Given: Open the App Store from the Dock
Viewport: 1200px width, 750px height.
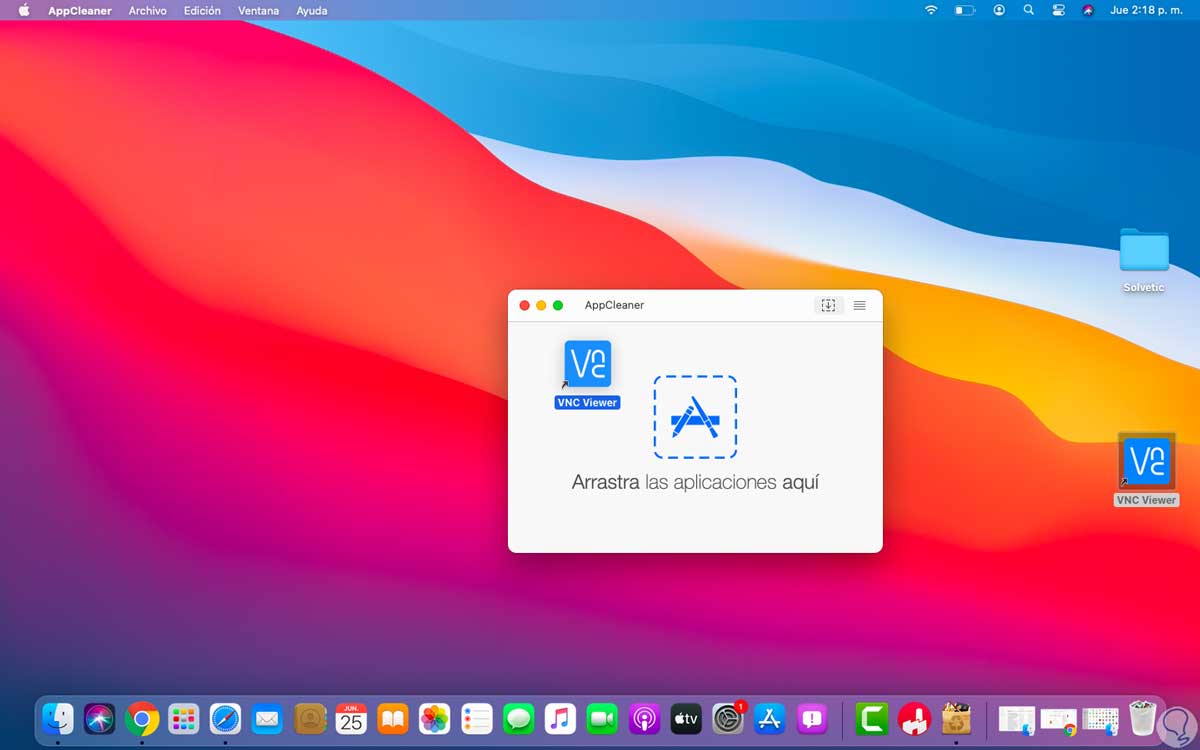Looking at the screenshot, I should (769, 718).
